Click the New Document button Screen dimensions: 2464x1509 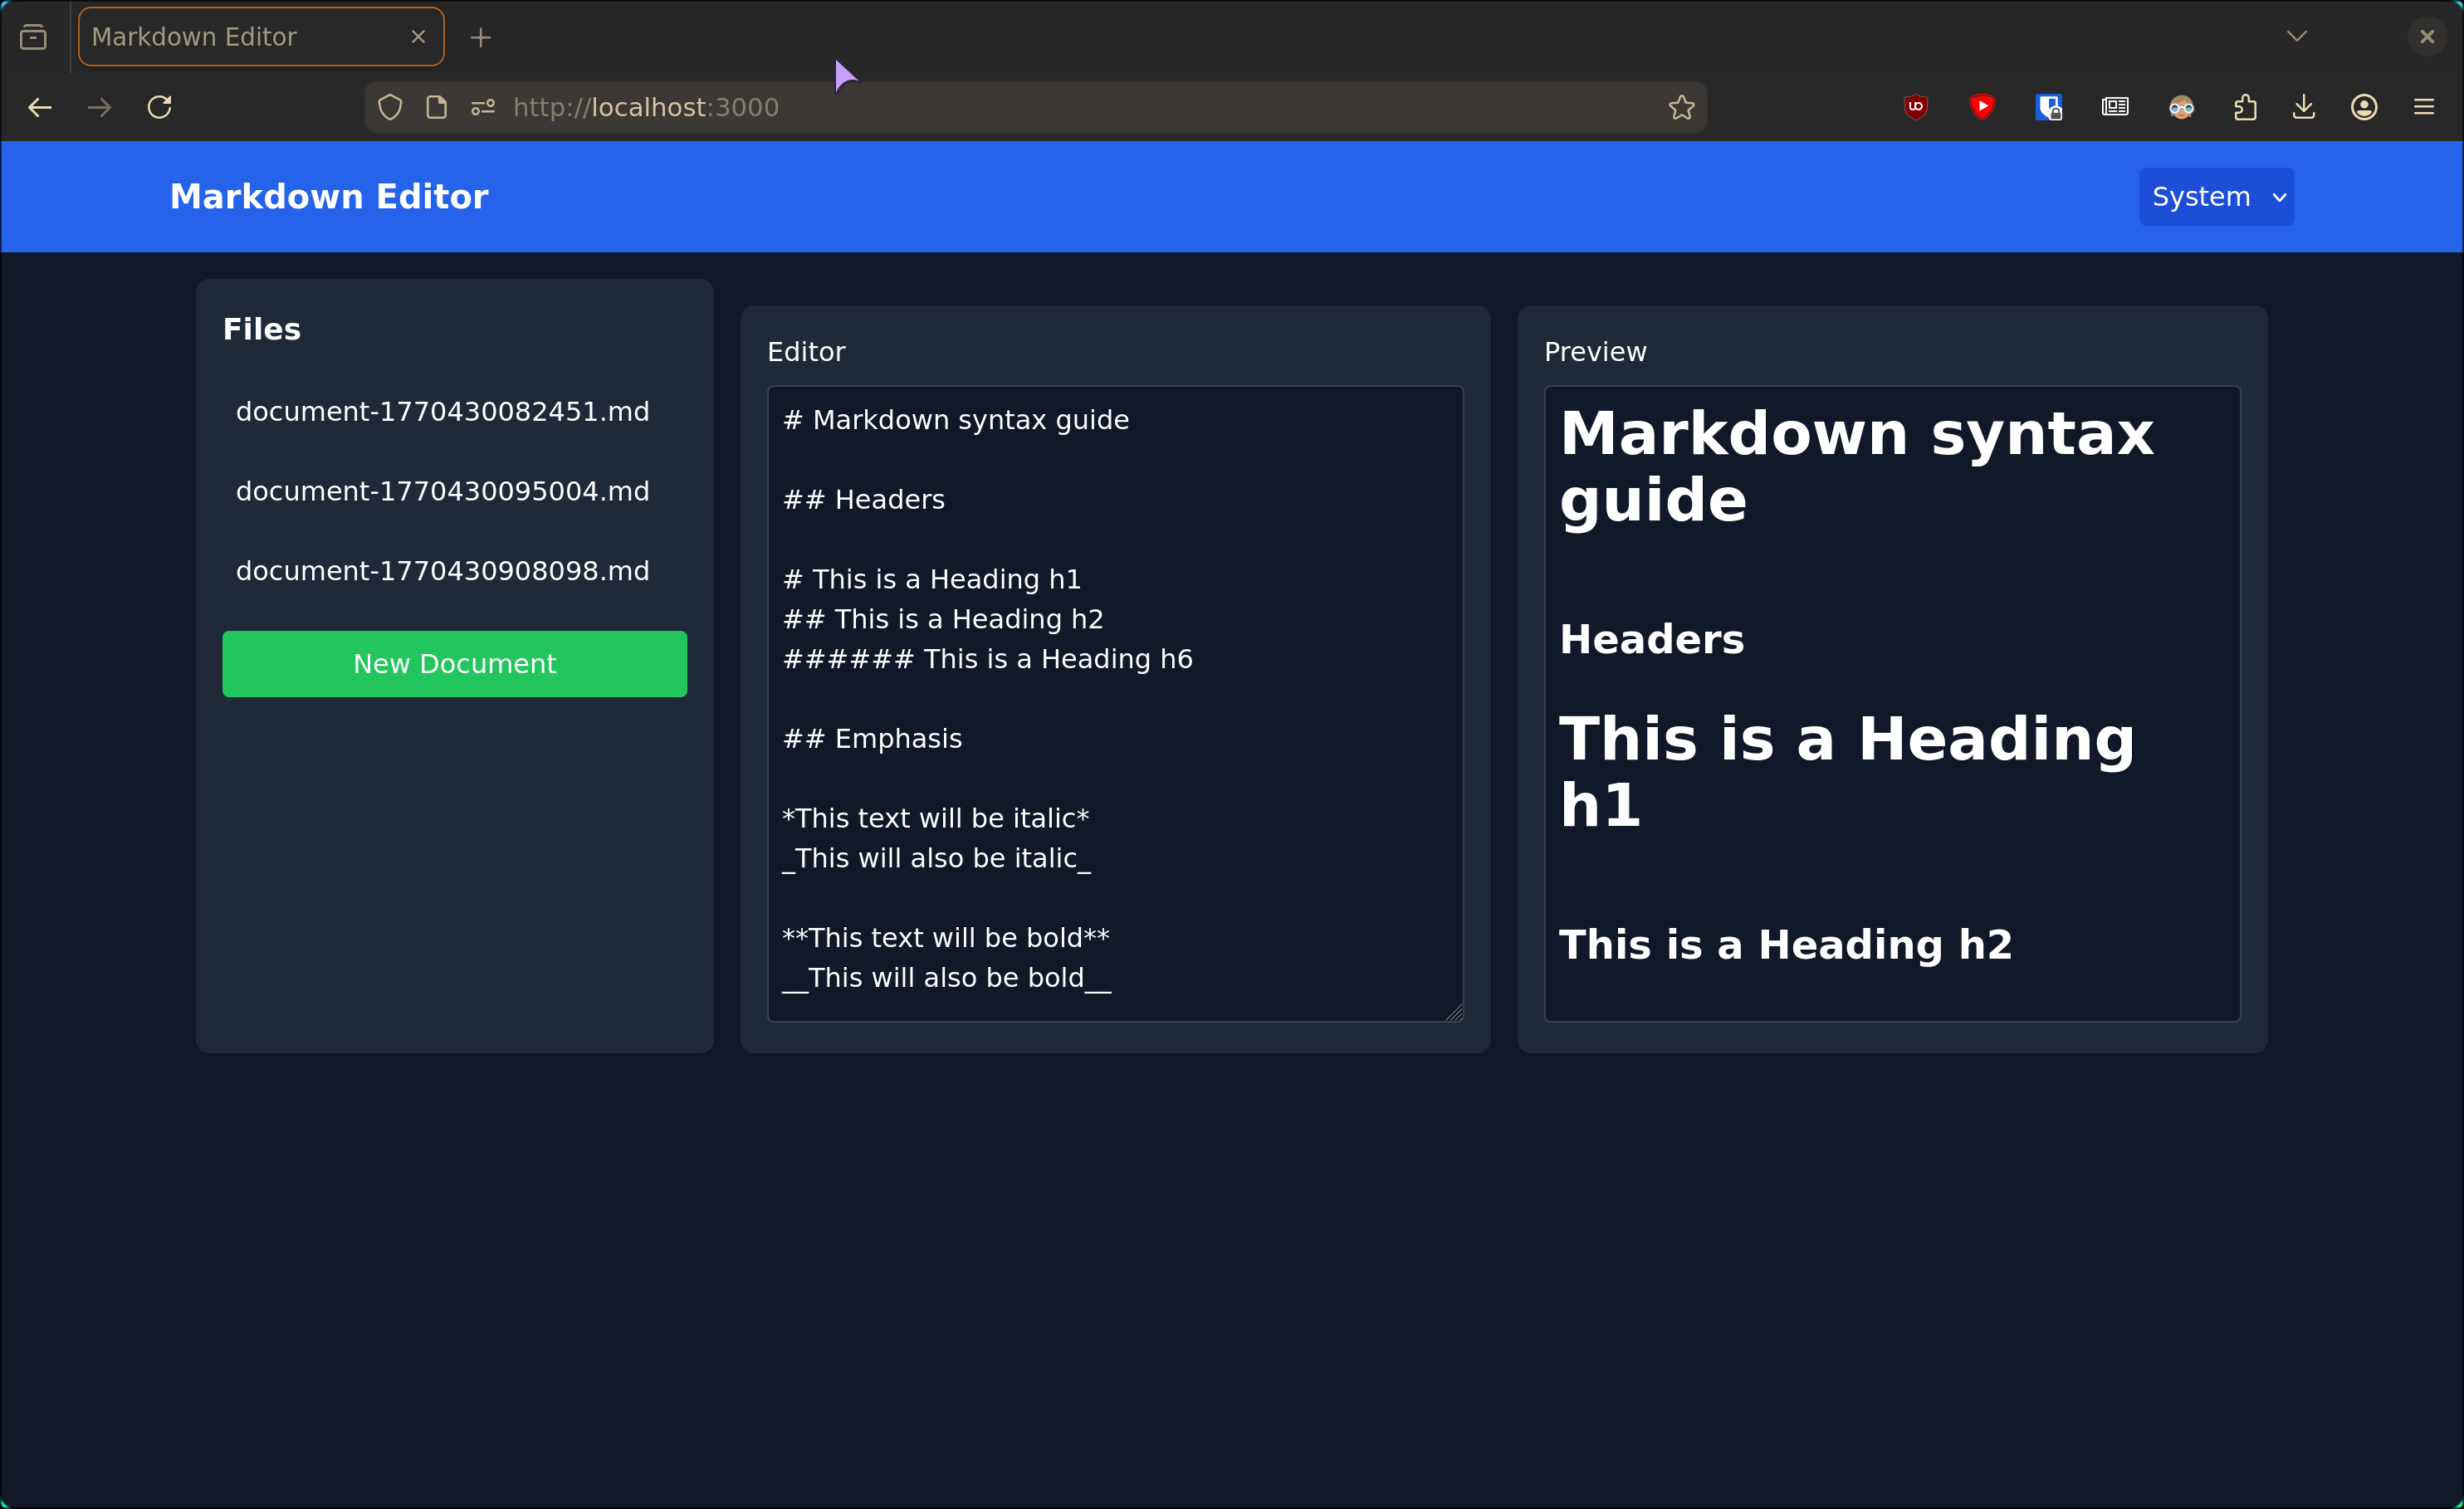[x=454, y=664]
